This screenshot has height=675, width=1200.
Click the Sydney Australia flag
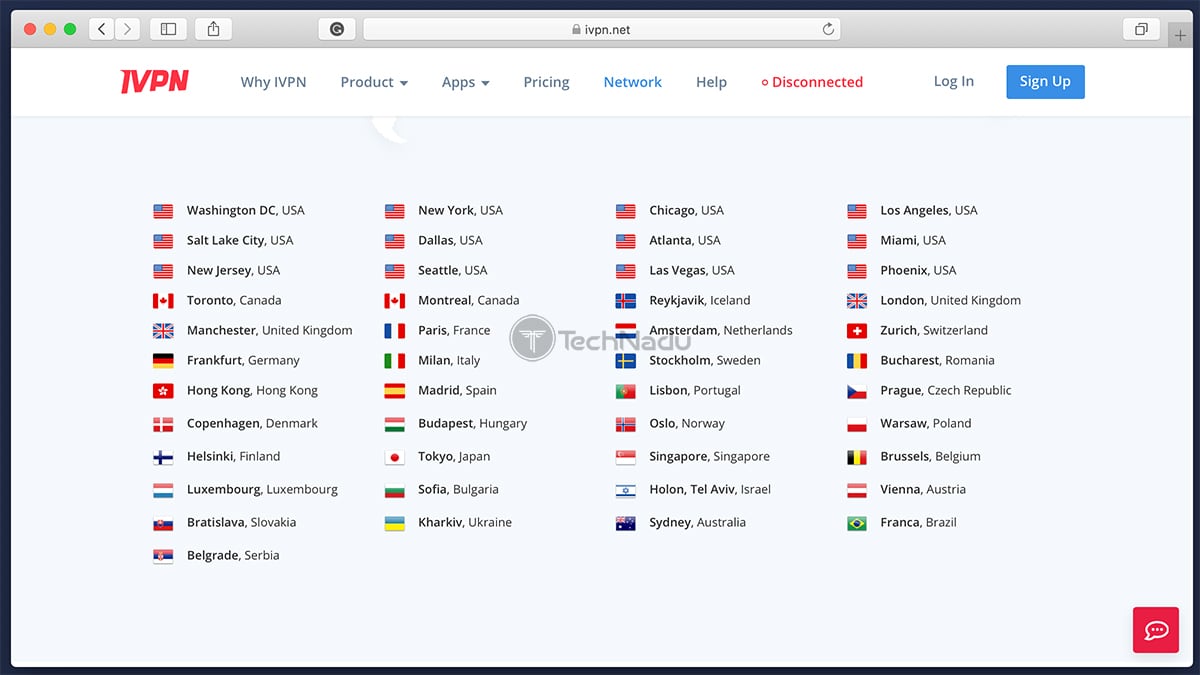626,523
